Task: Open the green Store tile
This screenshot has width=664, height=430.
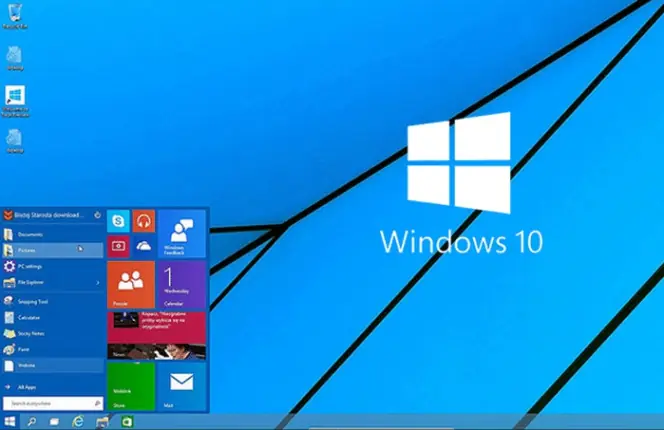Action: coord(131,386)
